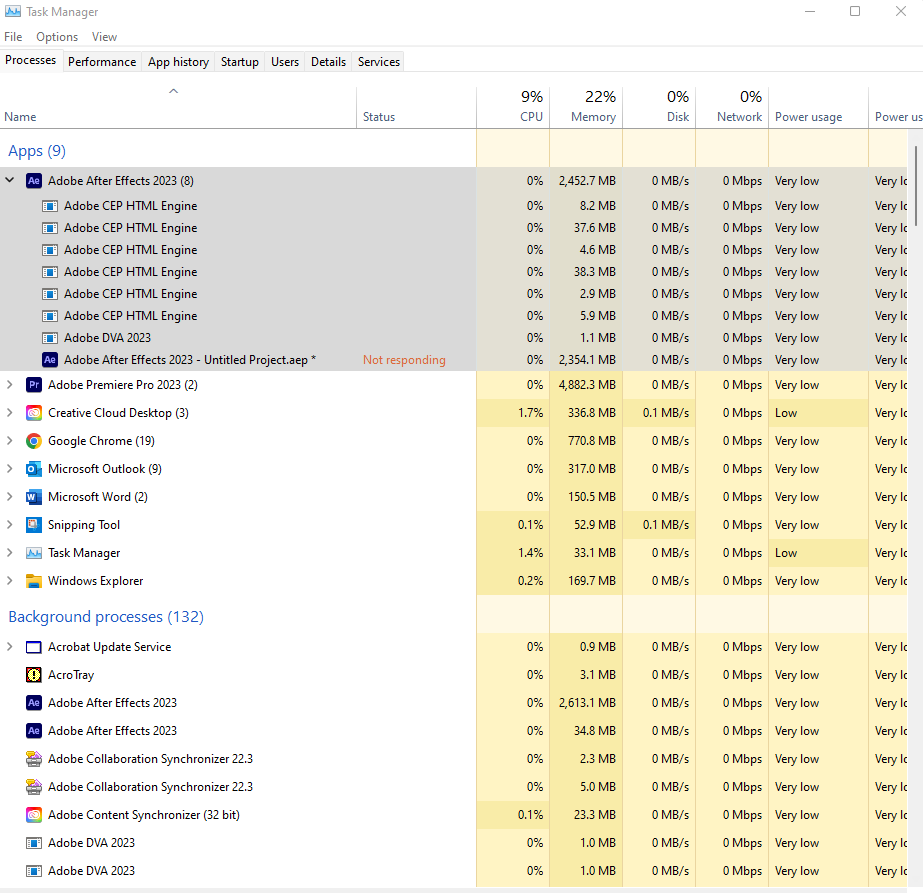The image size is (923, 893).
Task: Select the not responding Untitled Project.aep process
Action: [190, 360]
